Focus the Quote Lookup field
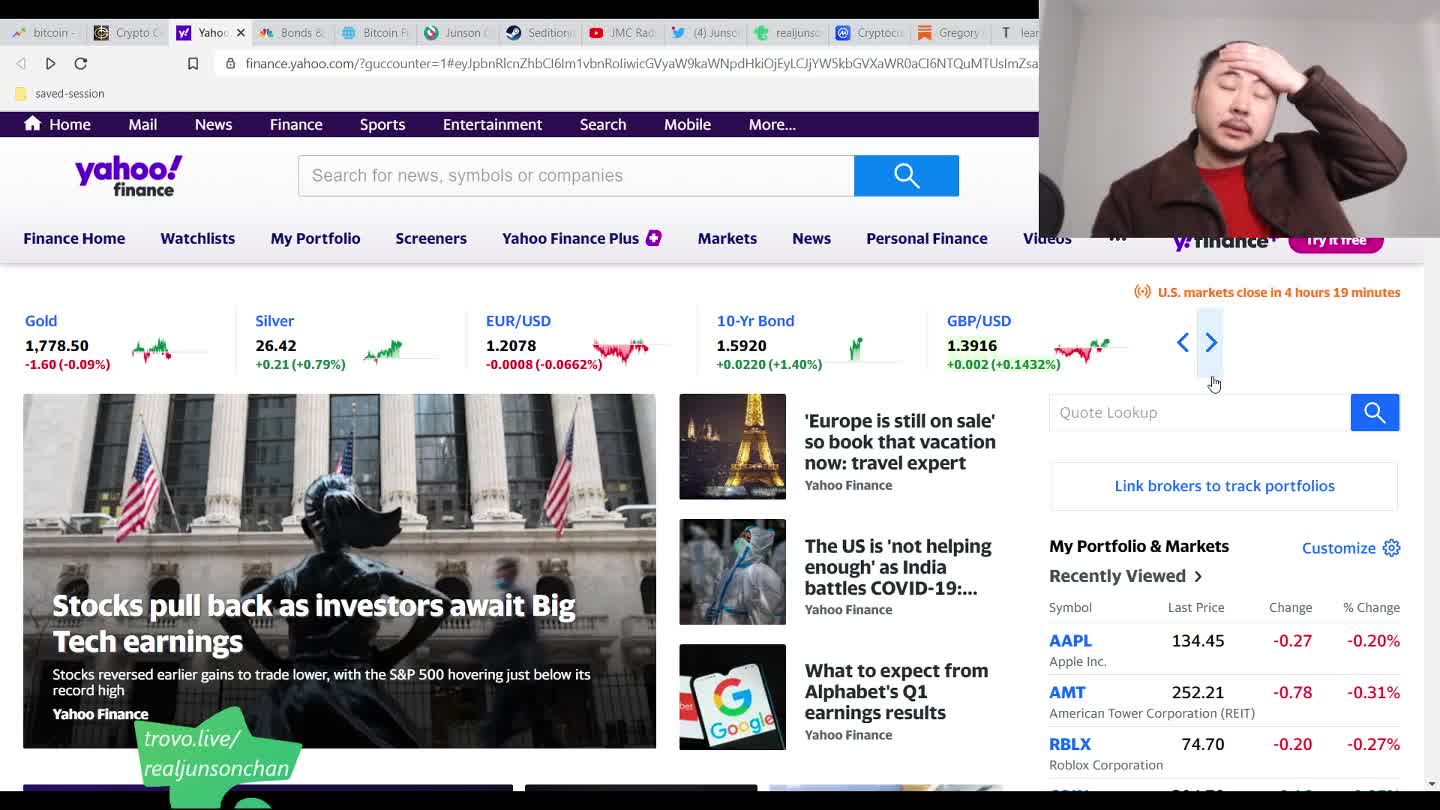 pos(1199,412)
